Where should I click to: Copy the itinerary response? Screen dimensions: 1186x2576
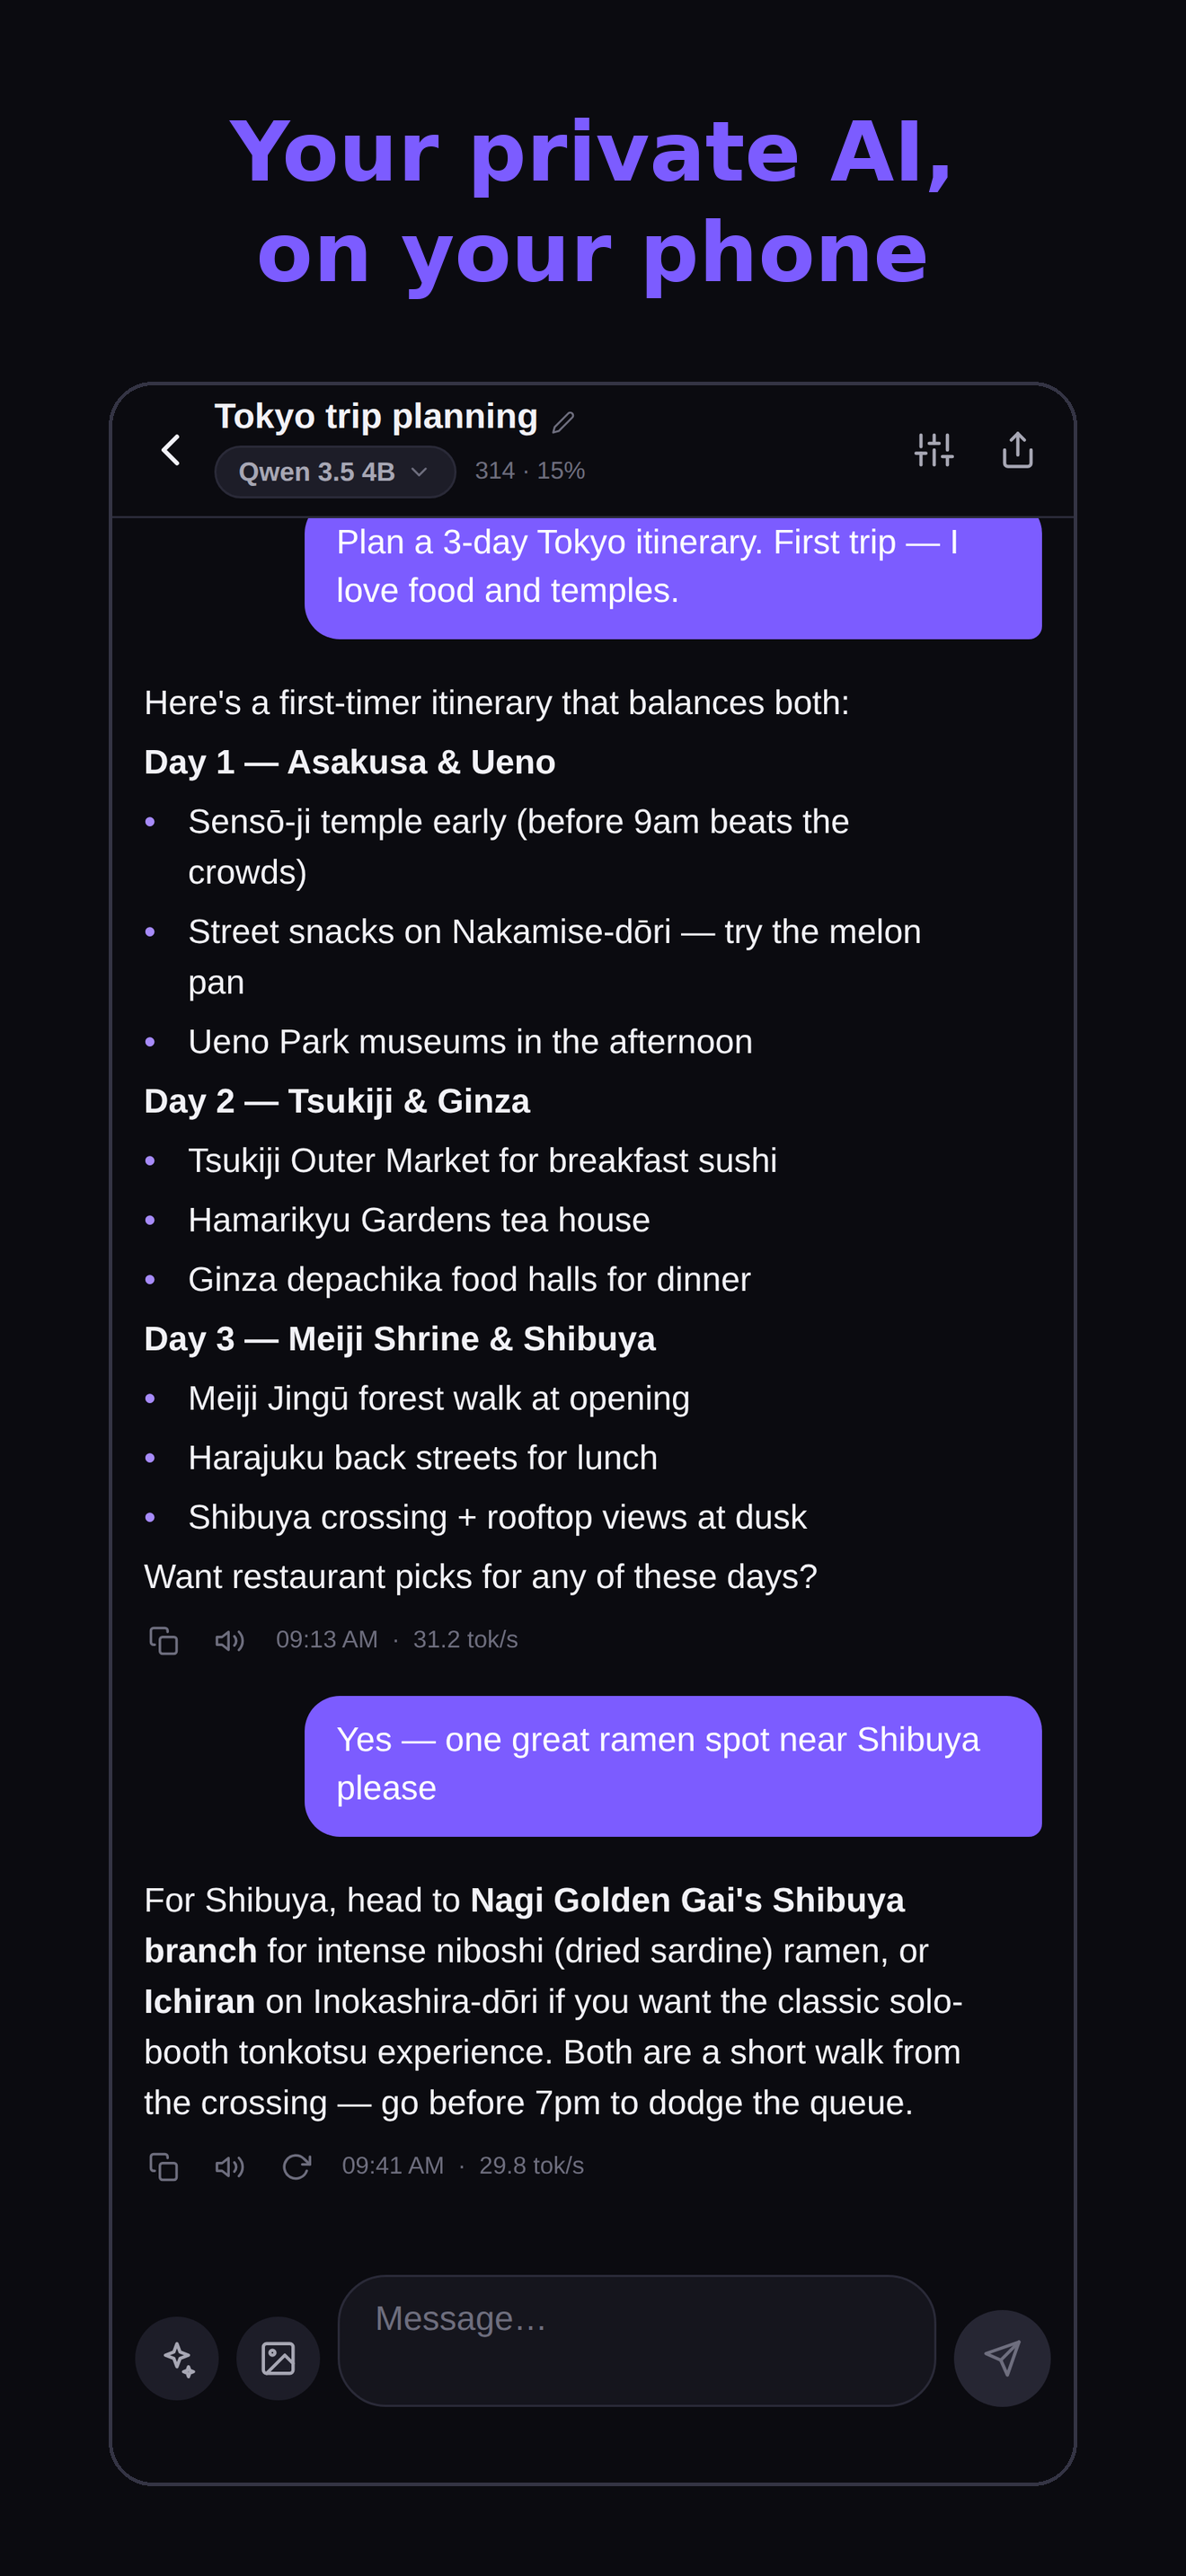[163, 1640]
